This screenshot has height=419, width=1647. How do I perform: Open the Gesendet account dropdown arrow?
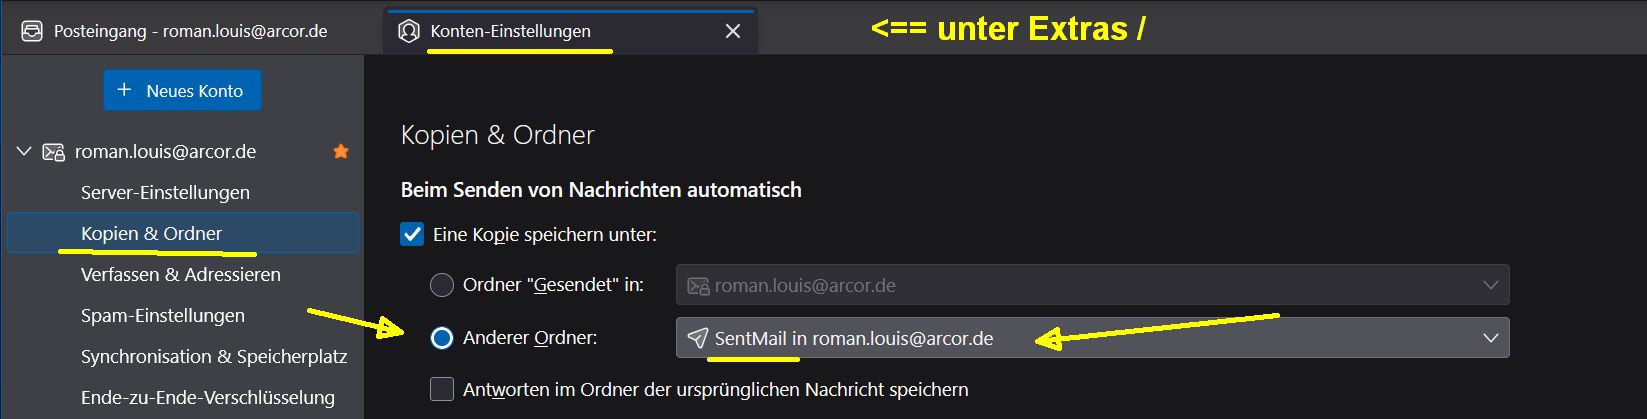(1490, 286)
